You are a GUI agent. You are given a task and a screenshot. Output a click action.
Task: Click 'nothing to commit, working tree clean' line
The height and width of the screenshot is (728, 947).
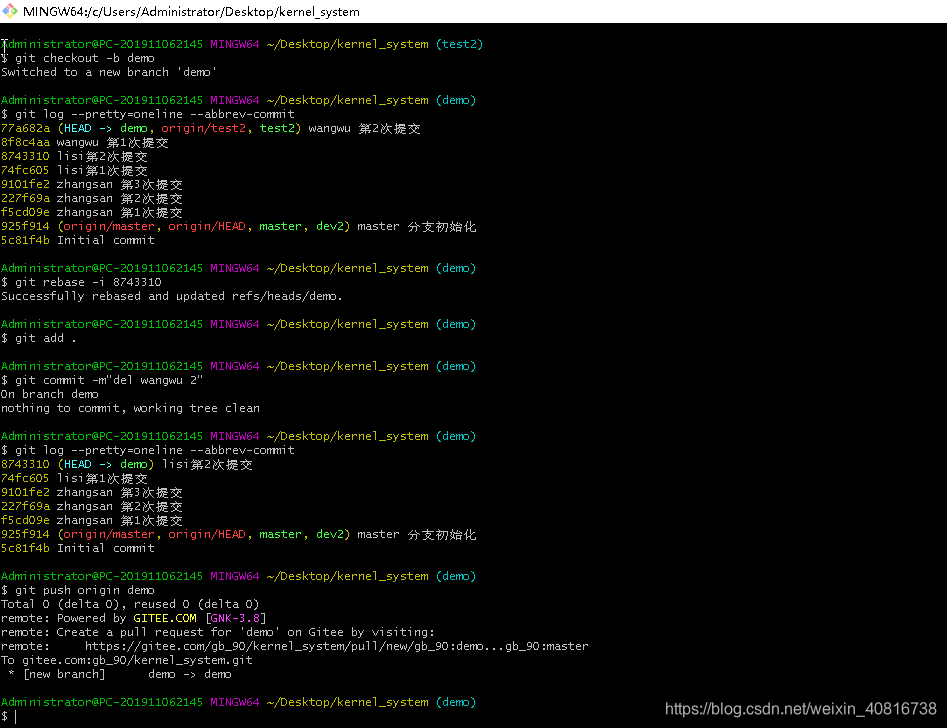(130, 408)
